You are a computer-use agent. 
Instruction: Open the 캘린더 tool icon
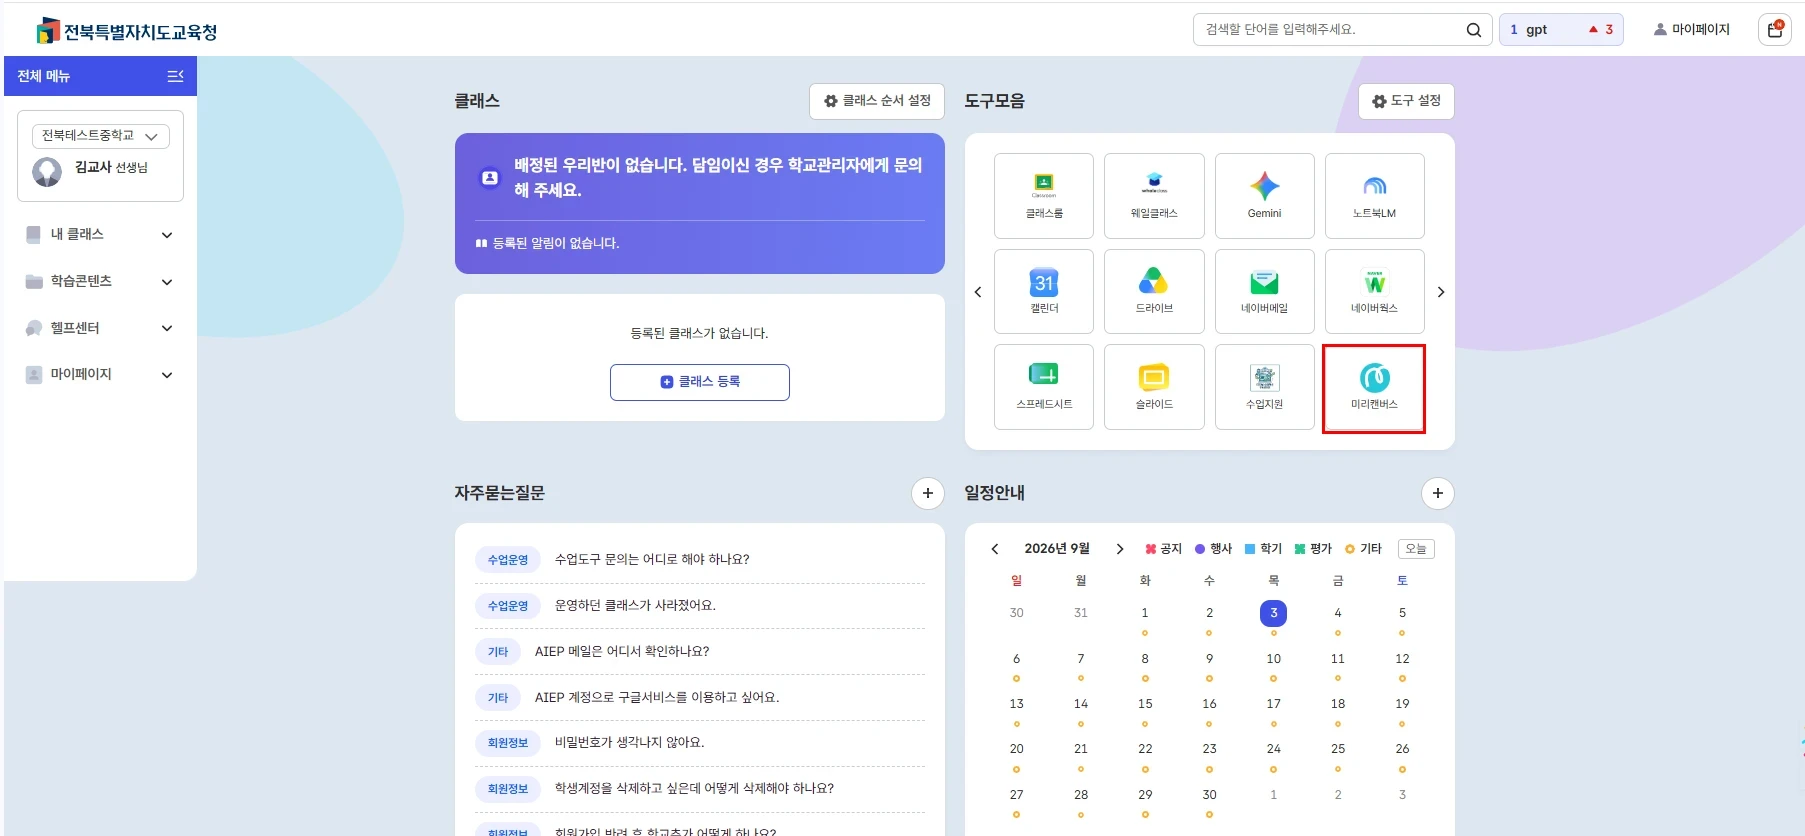tap(1044, 291)
